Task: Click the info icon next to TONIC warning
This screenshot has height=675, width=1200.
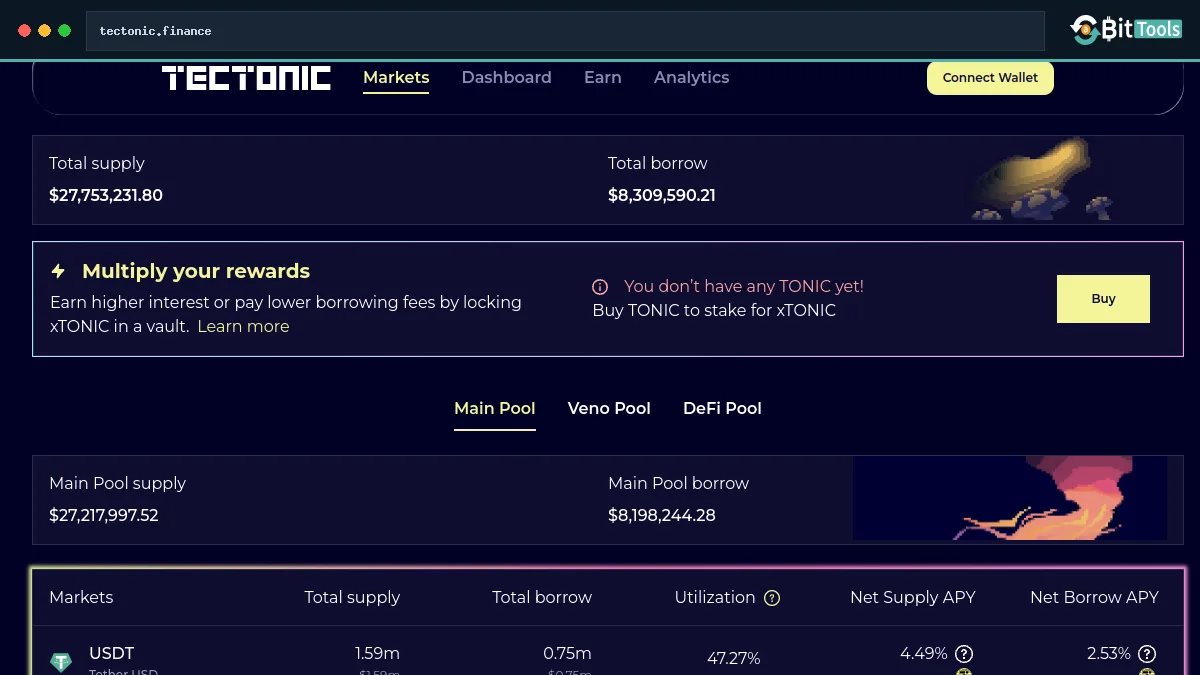Action: point(600,287)
